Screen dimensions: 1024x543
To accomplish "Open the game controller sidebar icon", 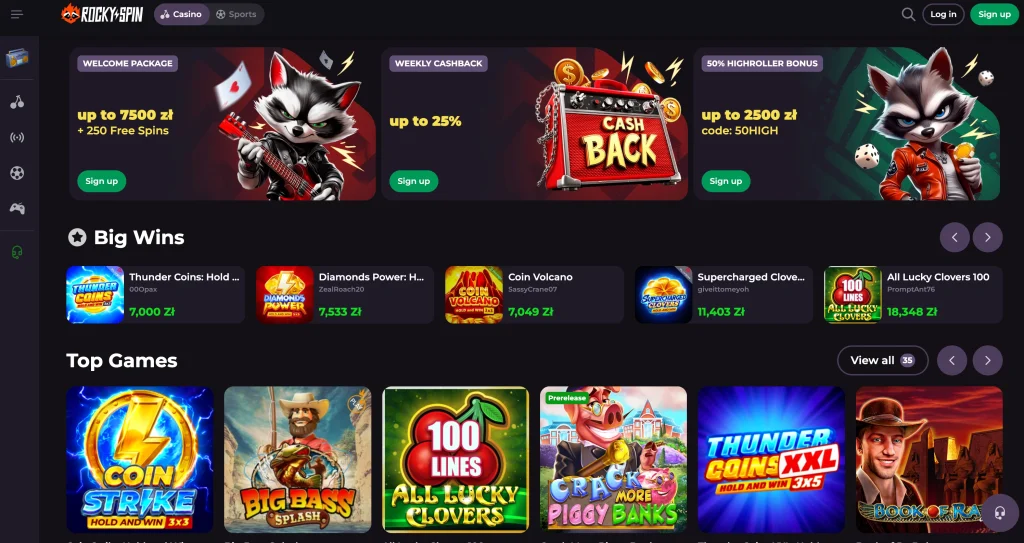I will coord(17,208).
